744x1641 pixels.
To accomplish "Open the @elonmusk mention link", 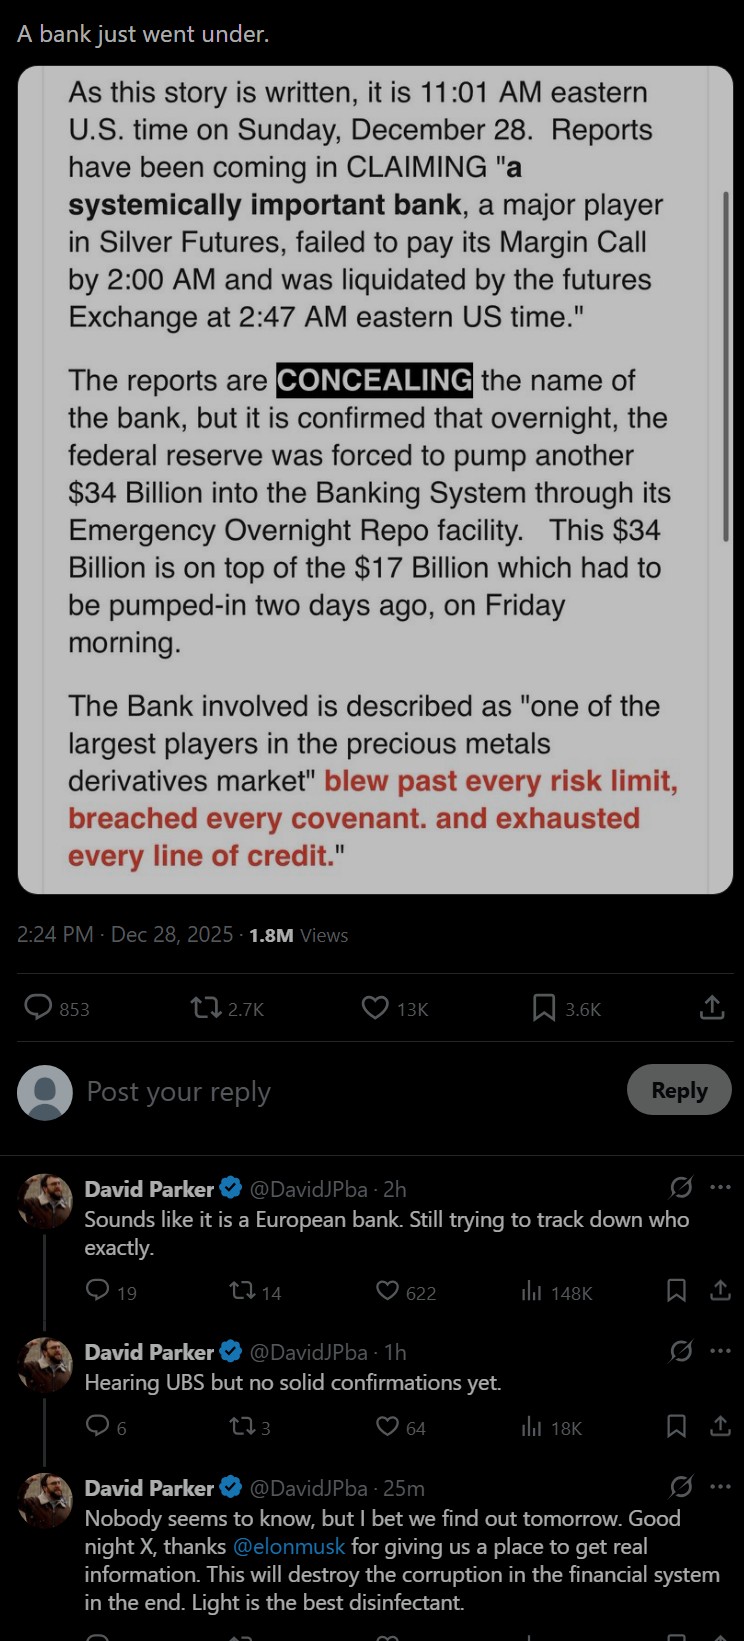I will pyautogui.click(x=289, y=1546).
